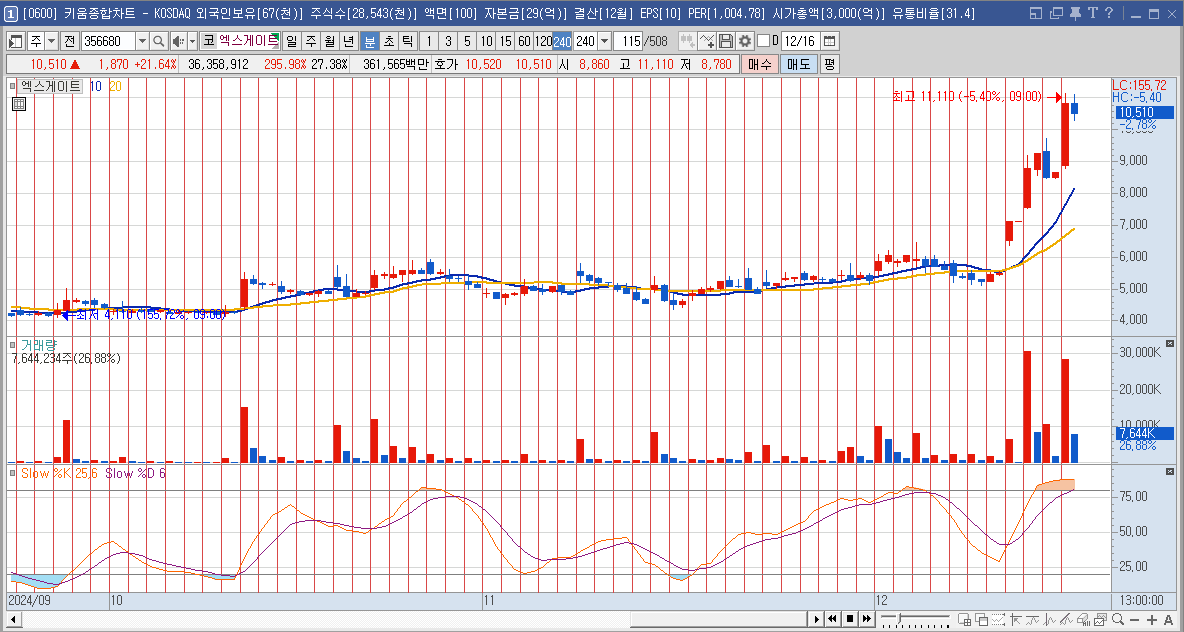Click the orange 20 moving average label
The image size is (1184, 632).
pyautogui.click(x=115, y=86)
